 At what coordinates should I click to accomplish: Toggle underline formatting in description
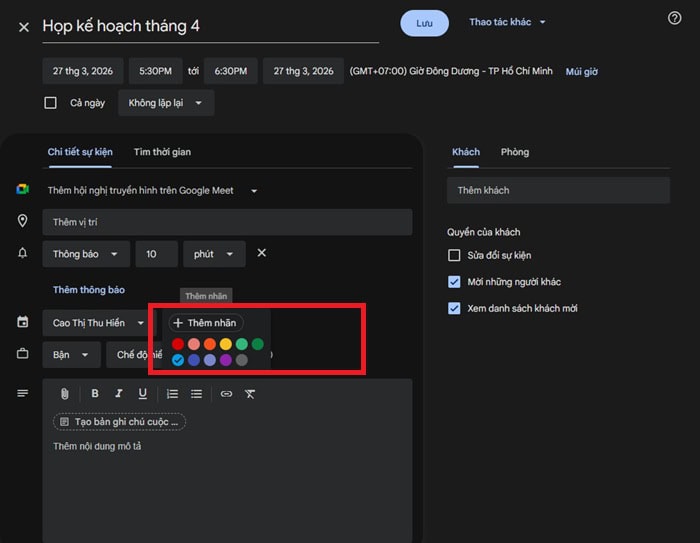tap(143, 394)
